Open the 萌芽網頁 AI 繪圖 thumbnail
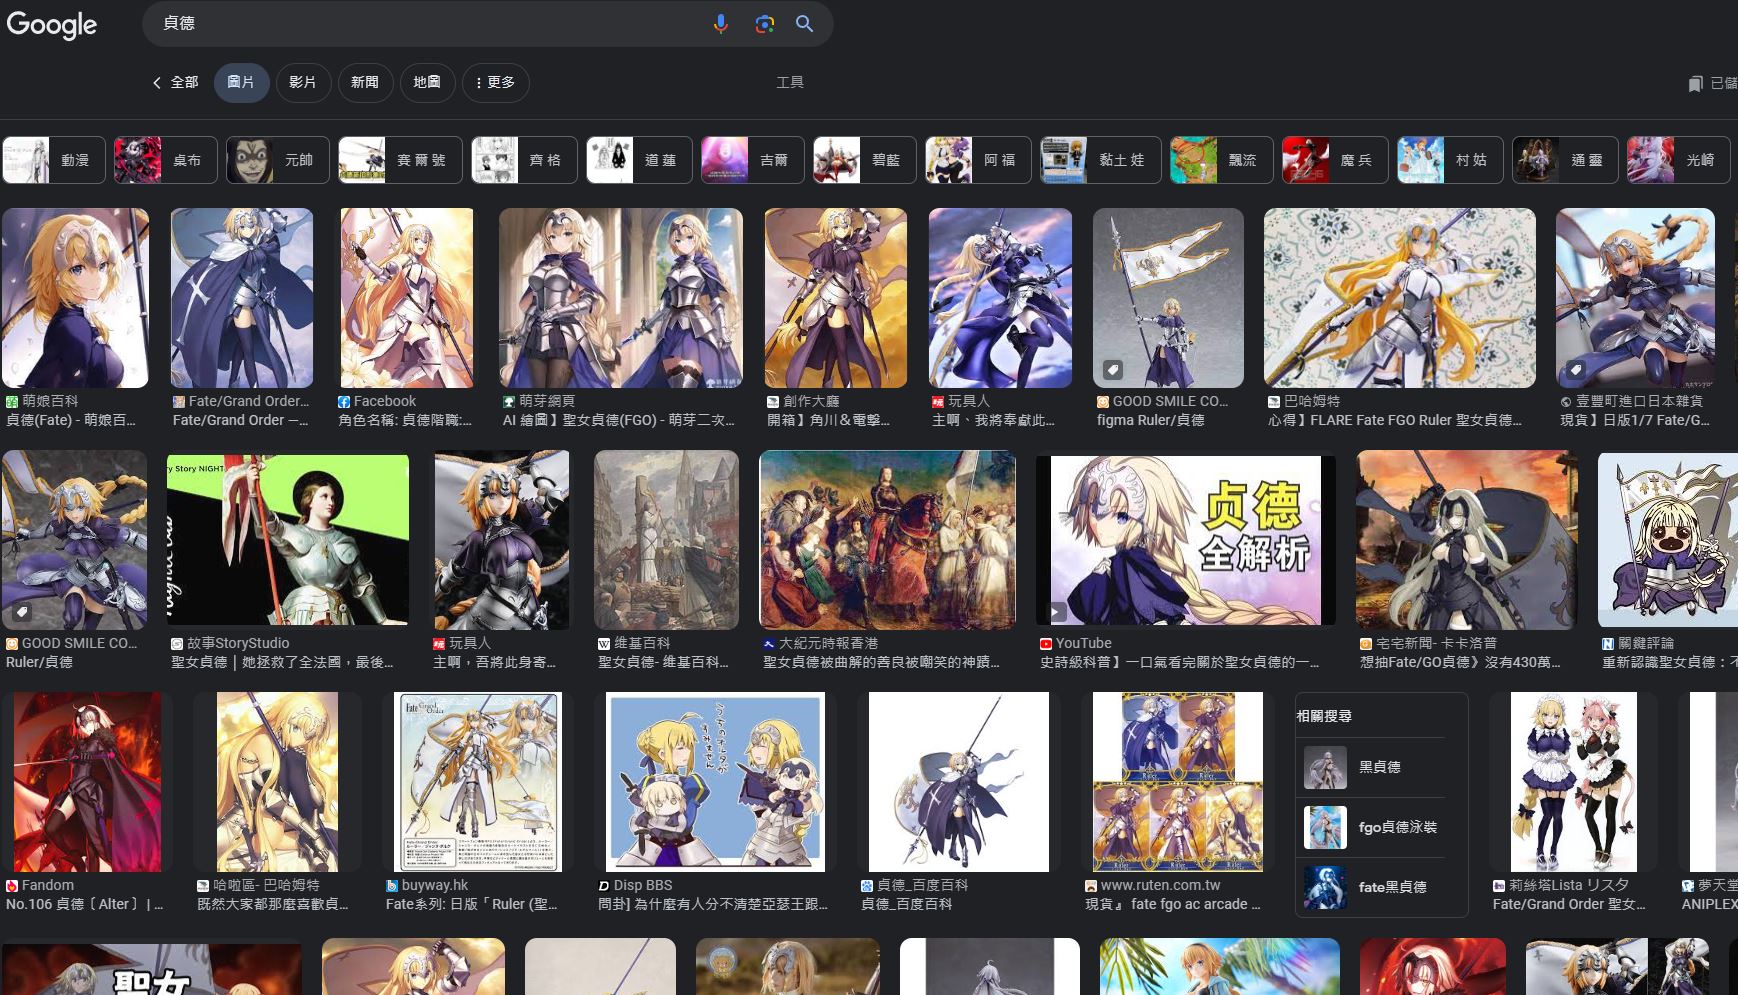The width and height of the screenshot is (1738, 995). [x=621, y=298]
